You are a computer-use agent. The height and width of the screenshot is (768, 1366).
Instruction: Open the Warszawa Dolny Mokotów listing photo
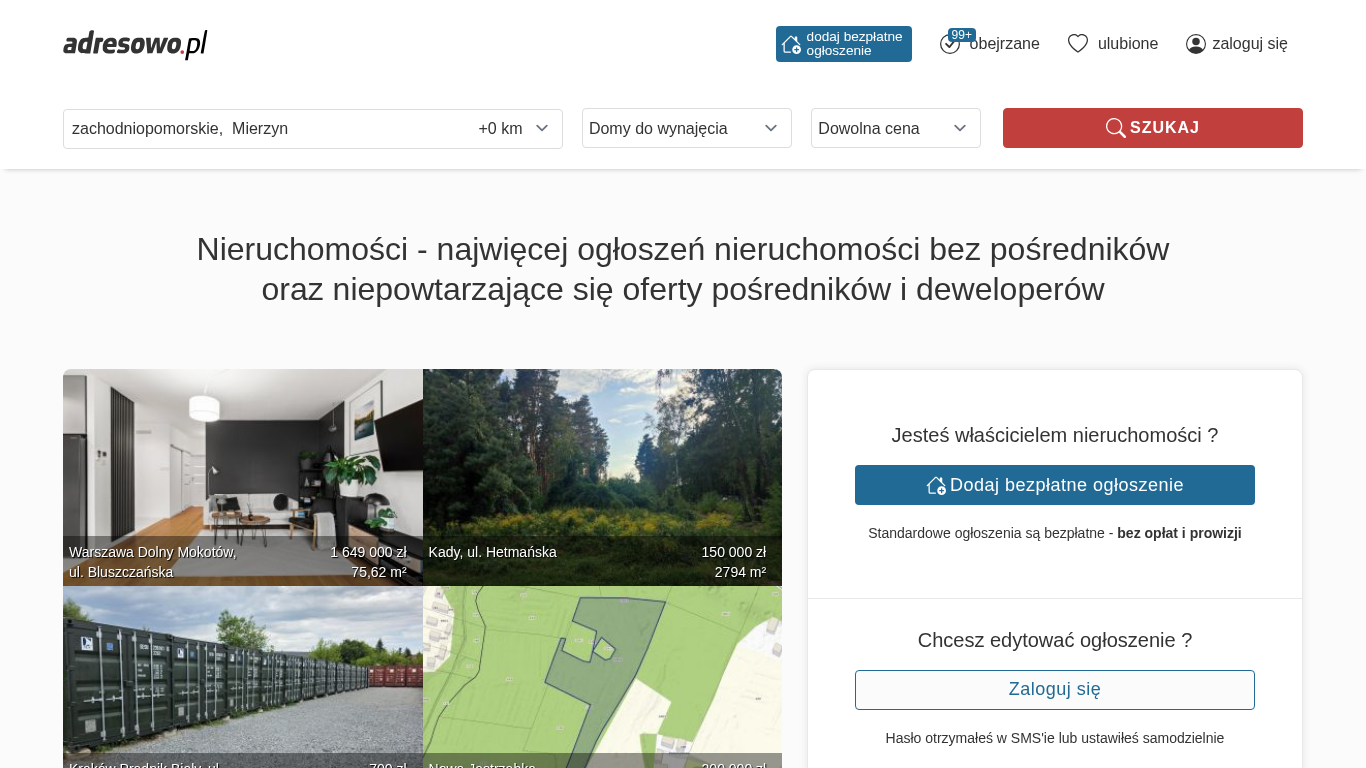242,460
